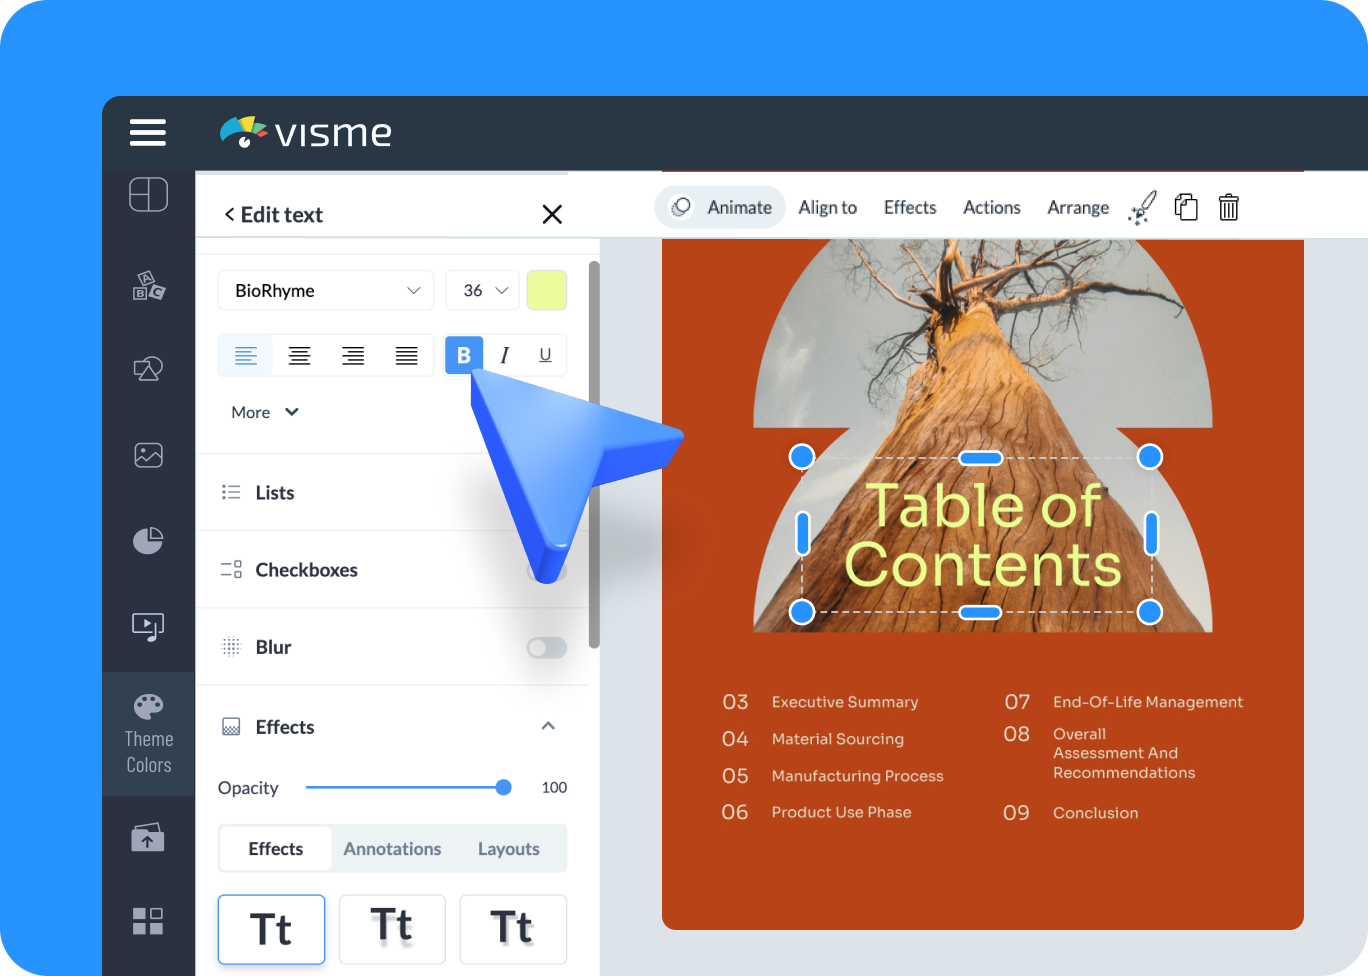Image resolution: width=1368 pixels, height=976 pixels.
Task: Click the opacity value 100
Action: (x=554, y=787)
